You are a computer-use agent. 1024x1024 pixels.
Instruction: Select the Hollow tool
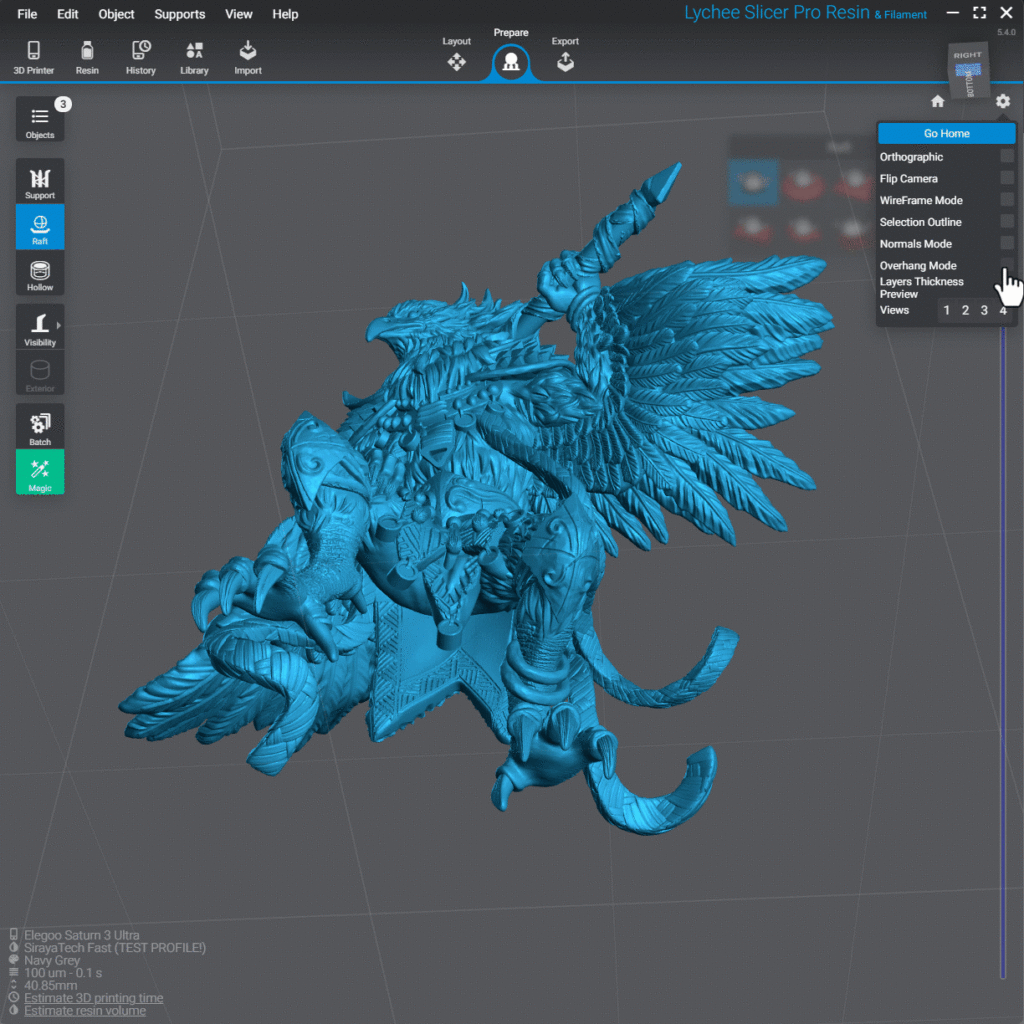(40, 273)
